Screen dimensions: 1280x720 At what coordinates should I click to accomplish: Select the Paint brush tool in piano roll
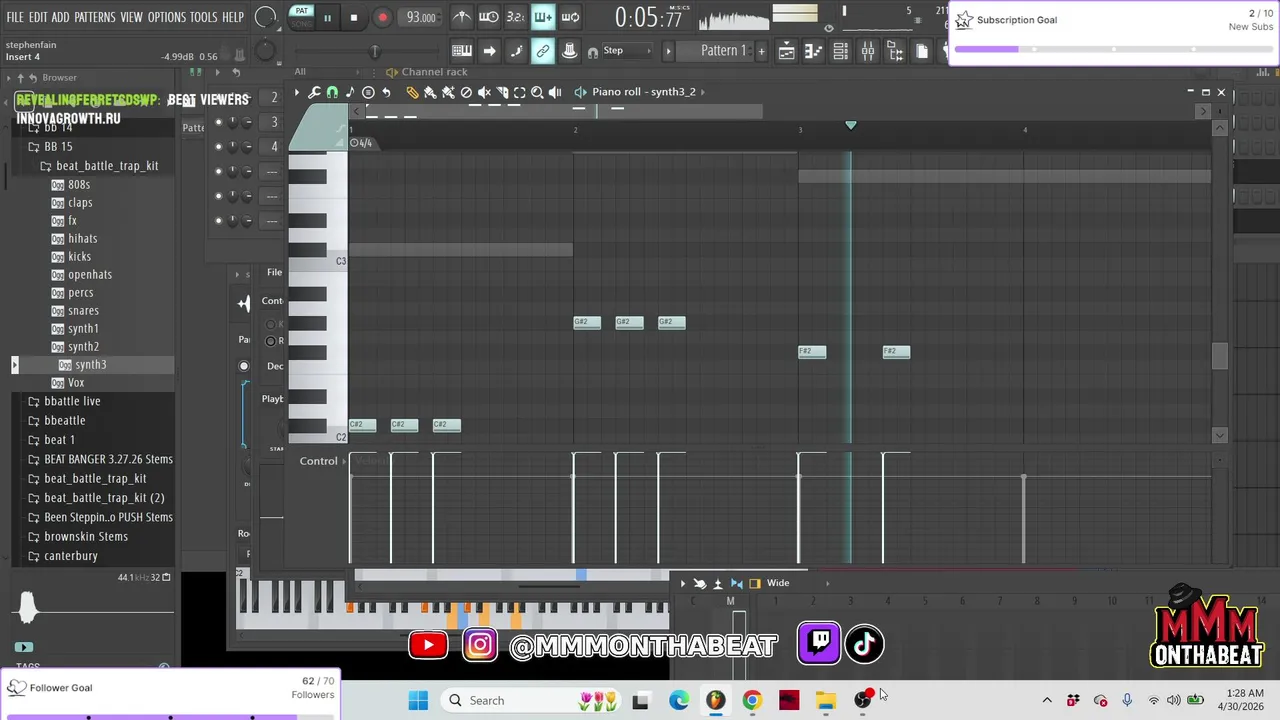[x=430, y=92]
